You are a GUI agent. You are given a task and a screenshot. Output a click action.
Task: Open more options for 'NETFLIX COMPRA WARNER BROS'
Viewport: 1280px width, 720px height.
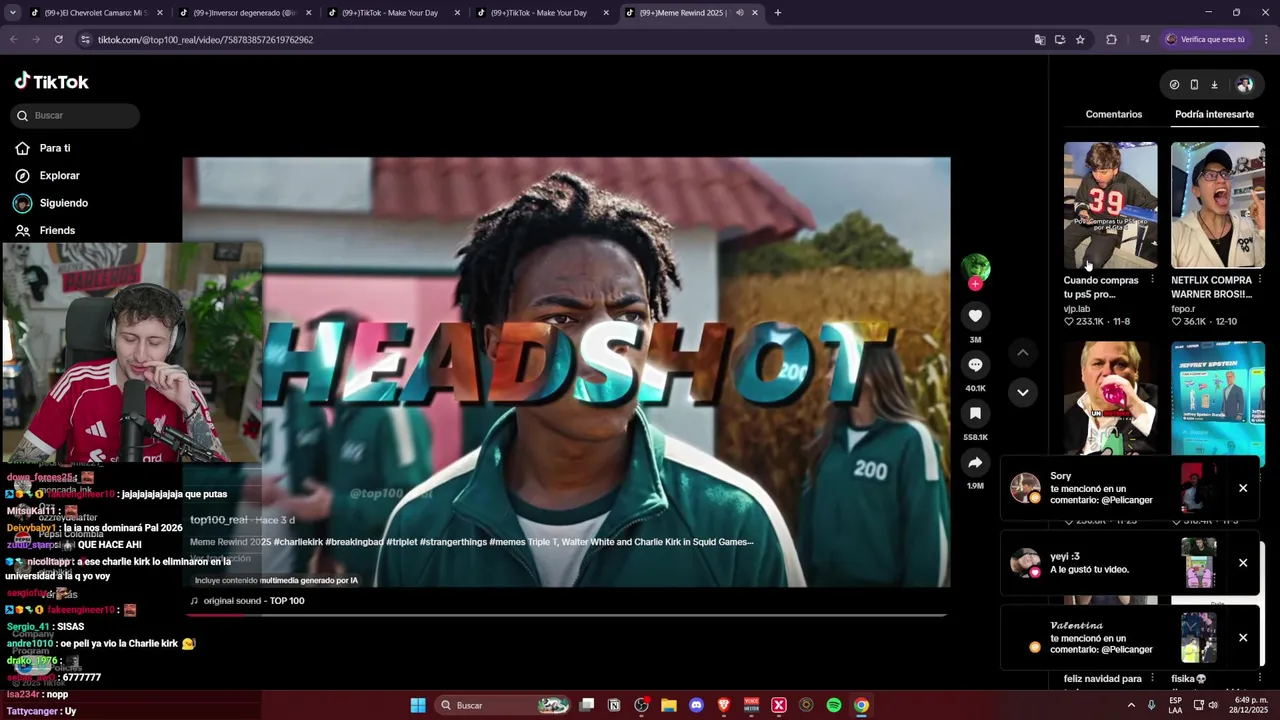point(1259,280)
